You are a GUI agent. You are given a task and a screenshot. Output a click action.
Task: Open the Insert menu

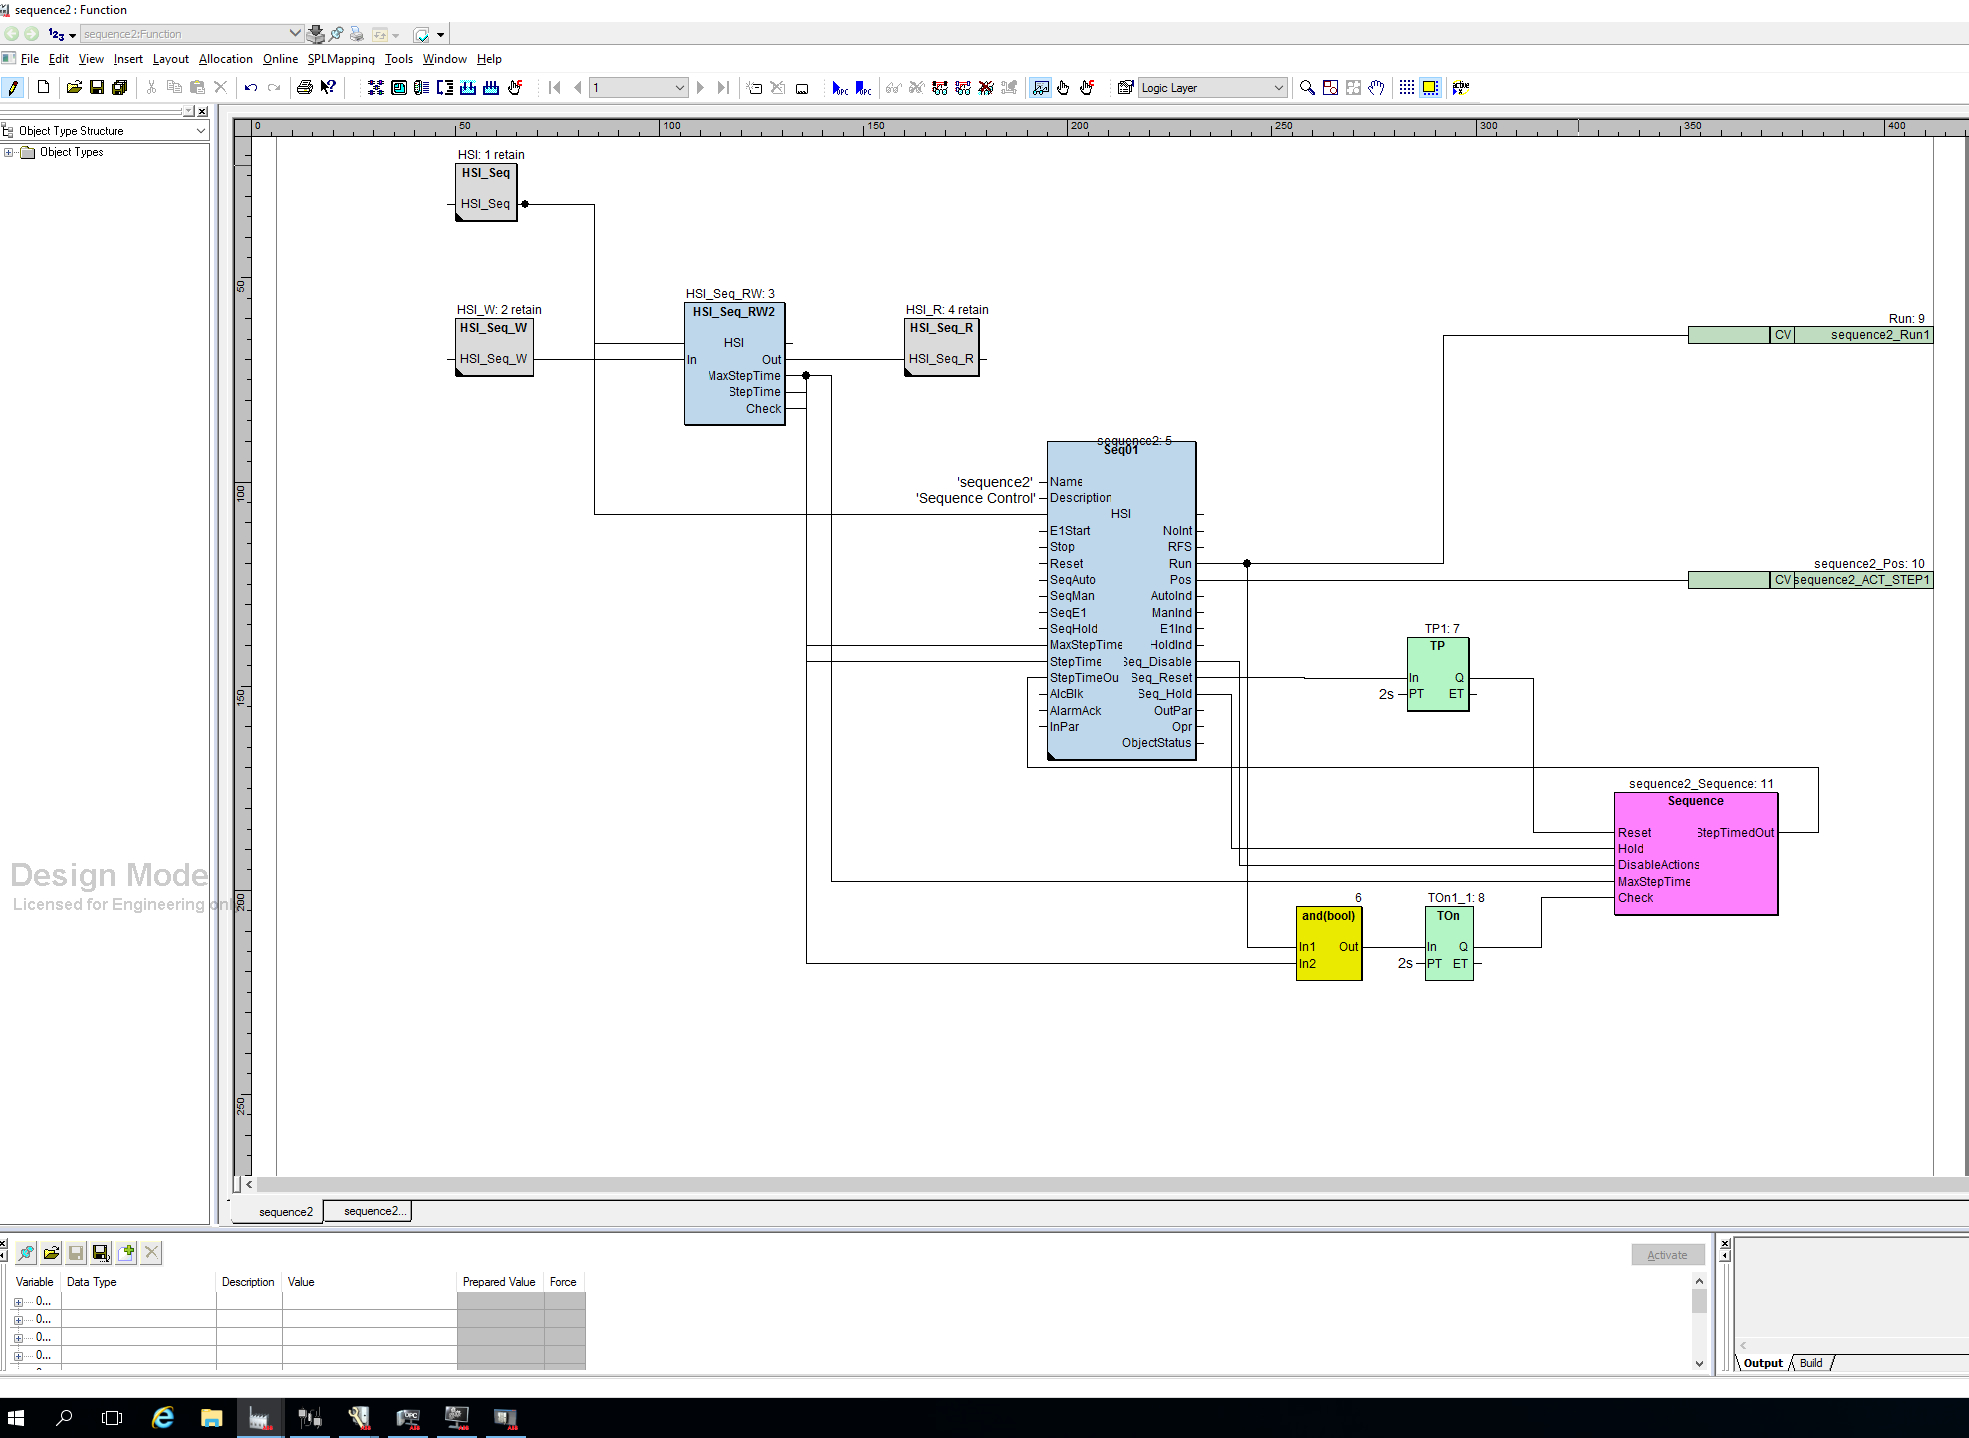click(x=128, y=59)
